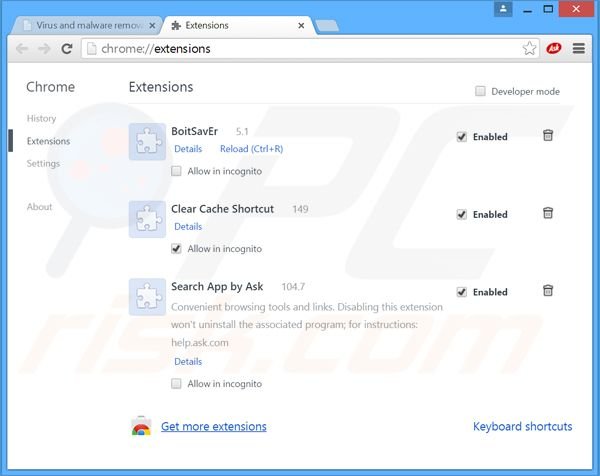Open Keyboard shortcuts link
Screen dimensions: 600x476
pos(523,426)
